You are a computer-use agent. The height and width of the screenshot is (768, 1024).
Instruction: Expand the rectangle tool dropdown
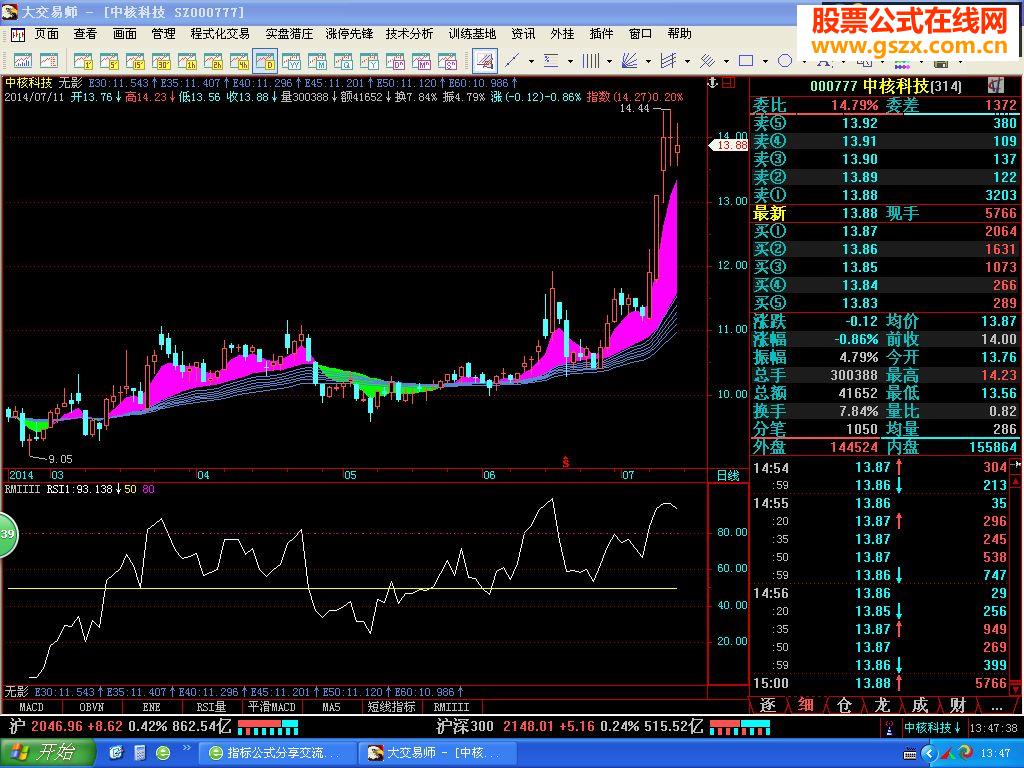(765, 61)
